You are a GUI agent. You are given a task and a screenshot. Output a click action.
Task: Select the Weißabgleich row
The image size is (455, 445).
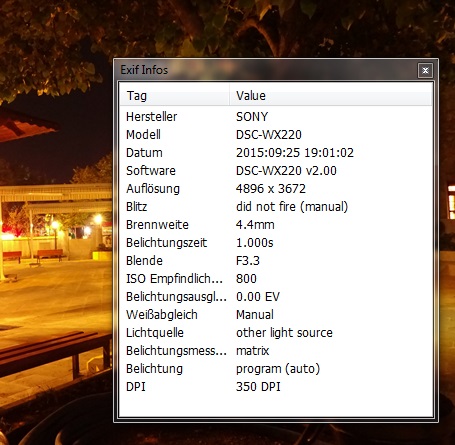[x=276, y=315]
